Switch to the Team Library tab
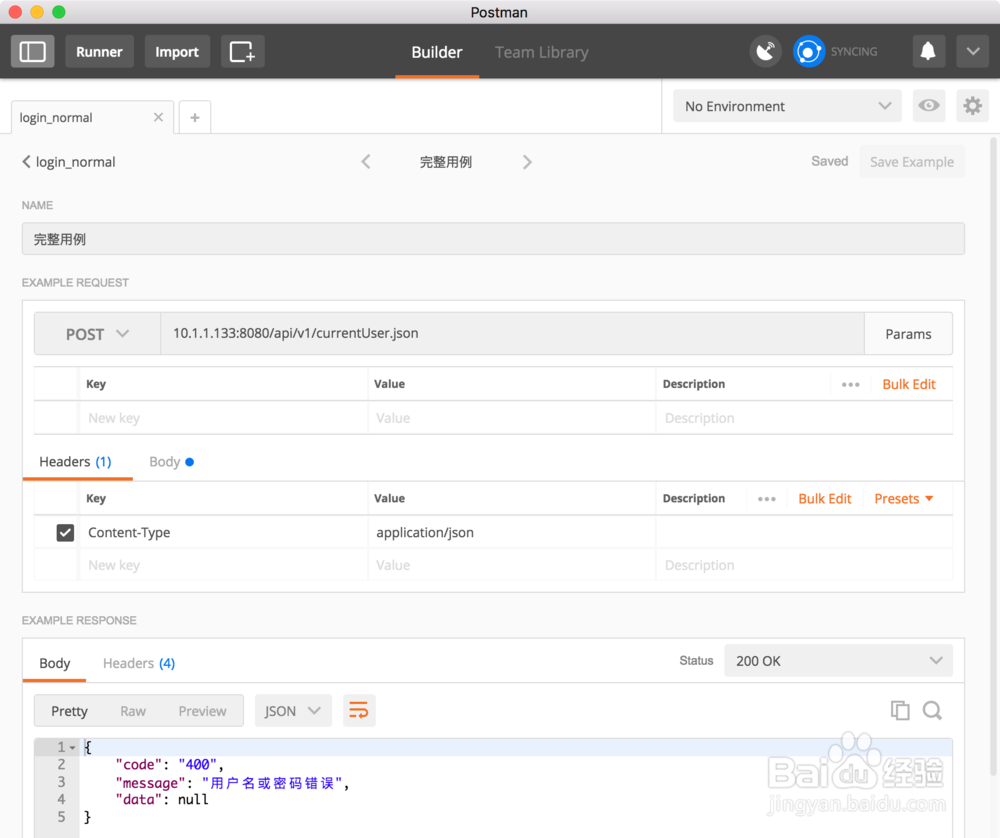This screenshot has width=1000, height=838. coord(541,52)
